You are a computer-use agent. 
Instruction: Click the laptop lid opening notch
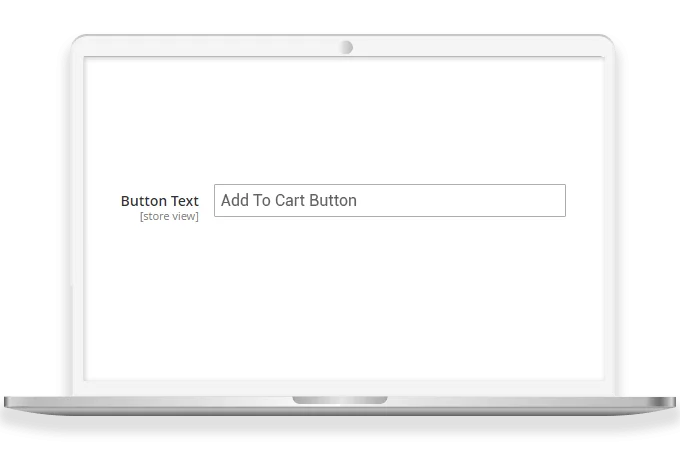tap(340, 400)
